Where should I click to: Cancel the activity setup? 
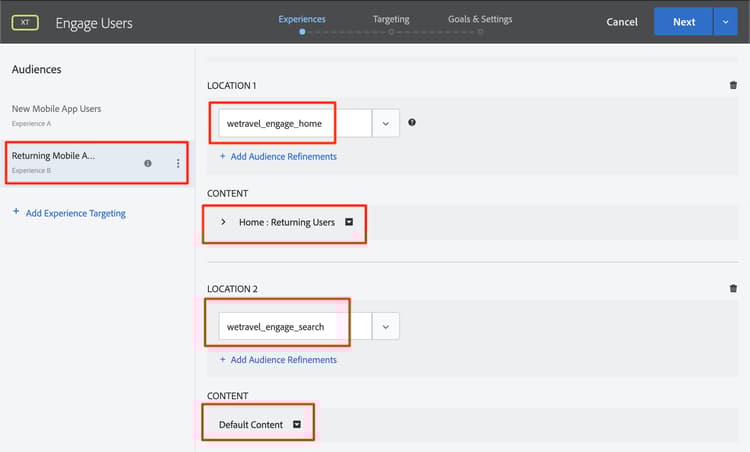click(622, 22)
